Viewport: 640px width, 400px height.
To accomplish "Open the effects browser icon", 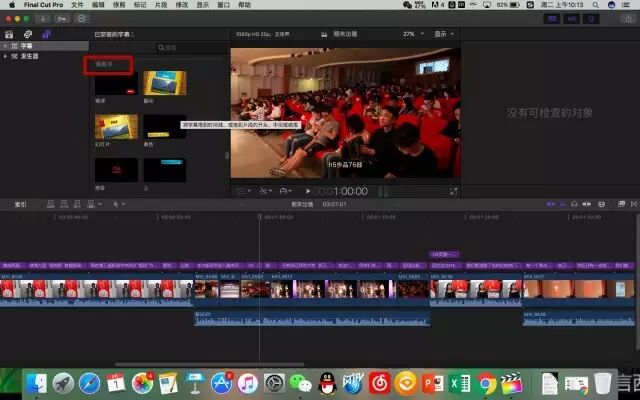I will point(621,204).
